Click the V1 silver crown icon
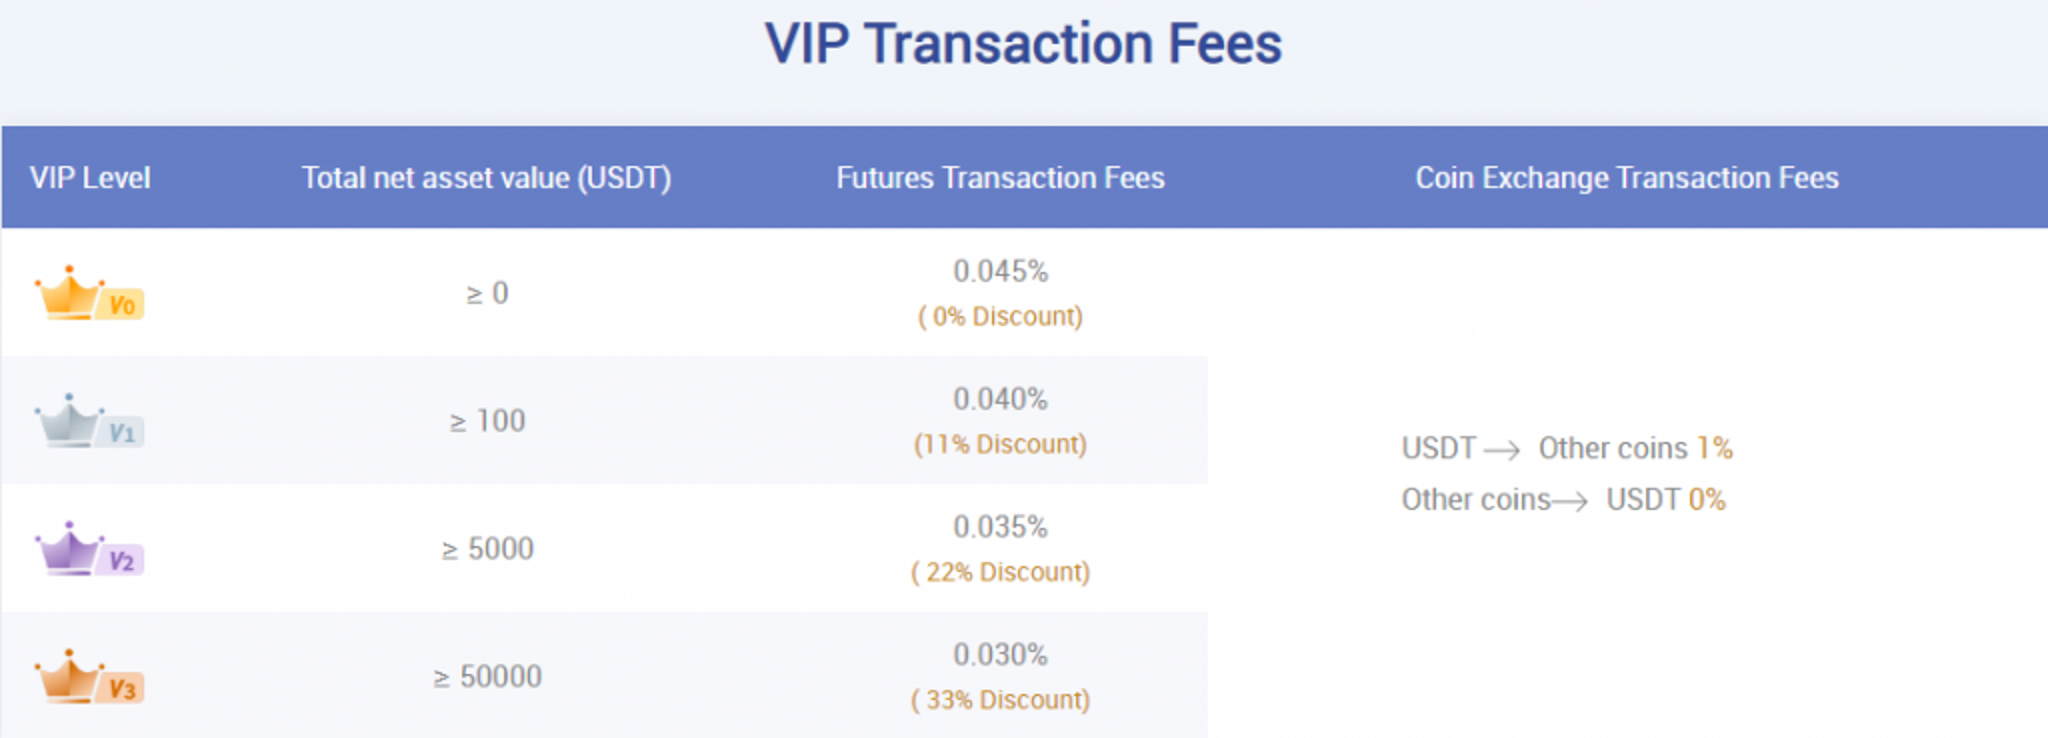This screenshot has height=738, width=2048. 89,421
